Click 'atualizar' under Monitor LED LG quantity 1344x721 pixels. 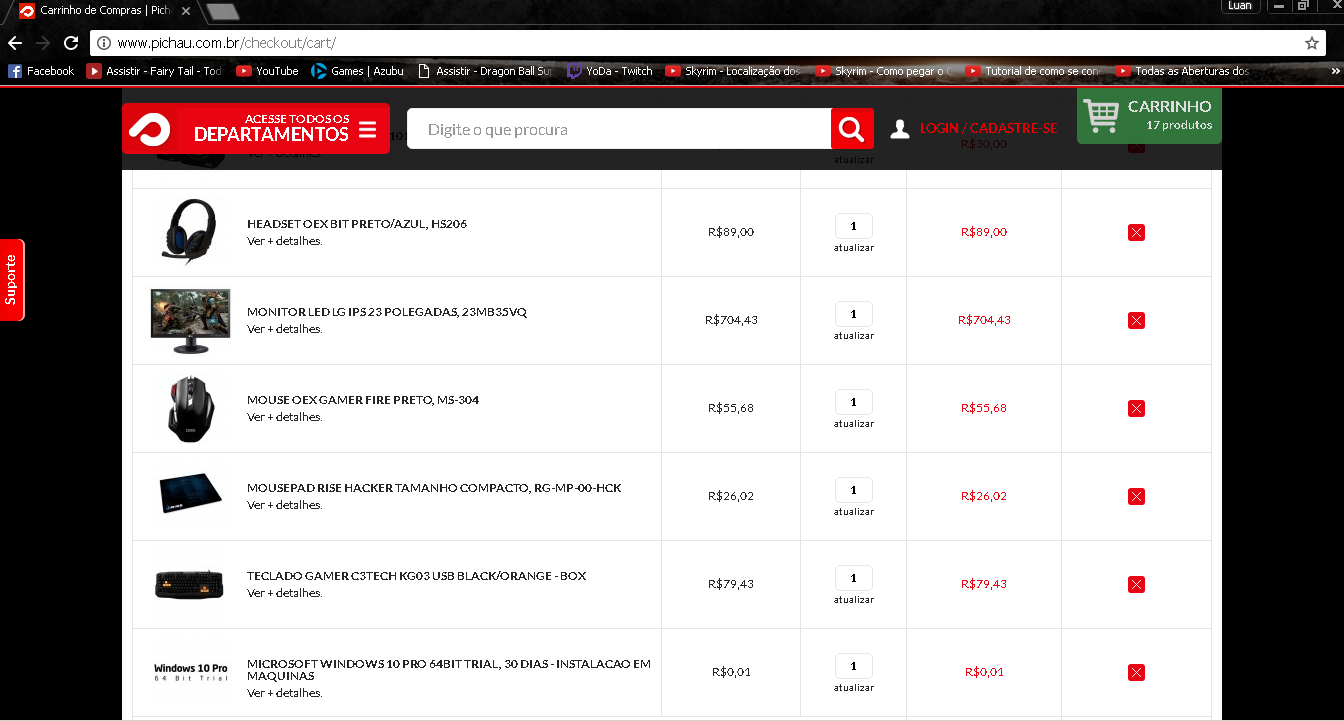pyautogui.click(x=854, y=336)
